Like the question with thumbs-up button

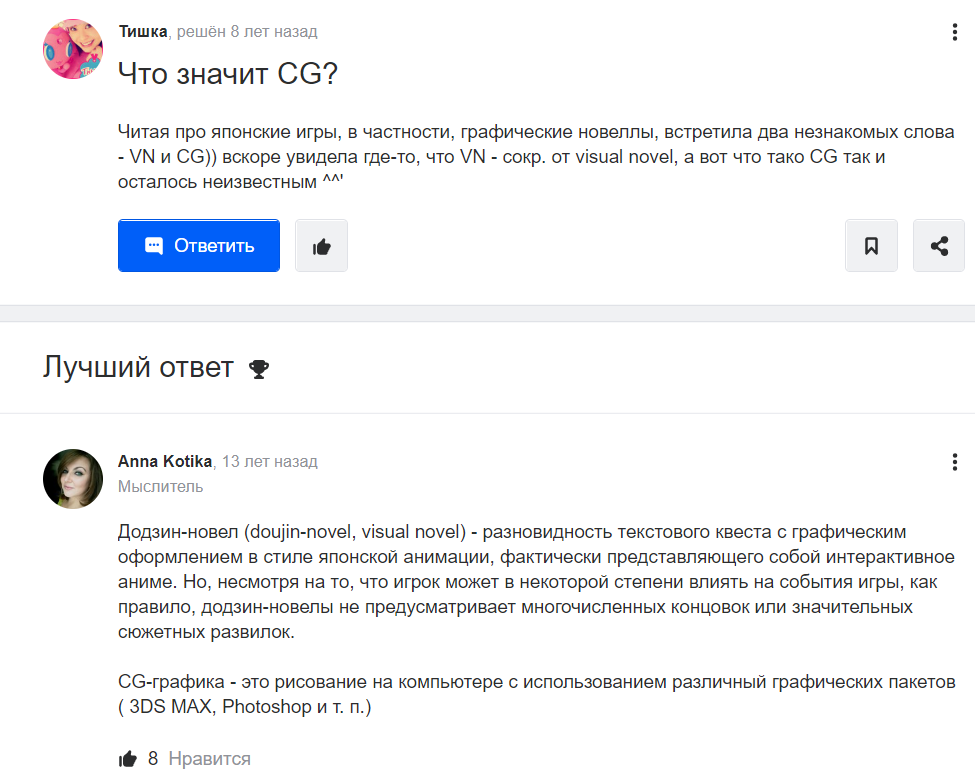(321, 246)
